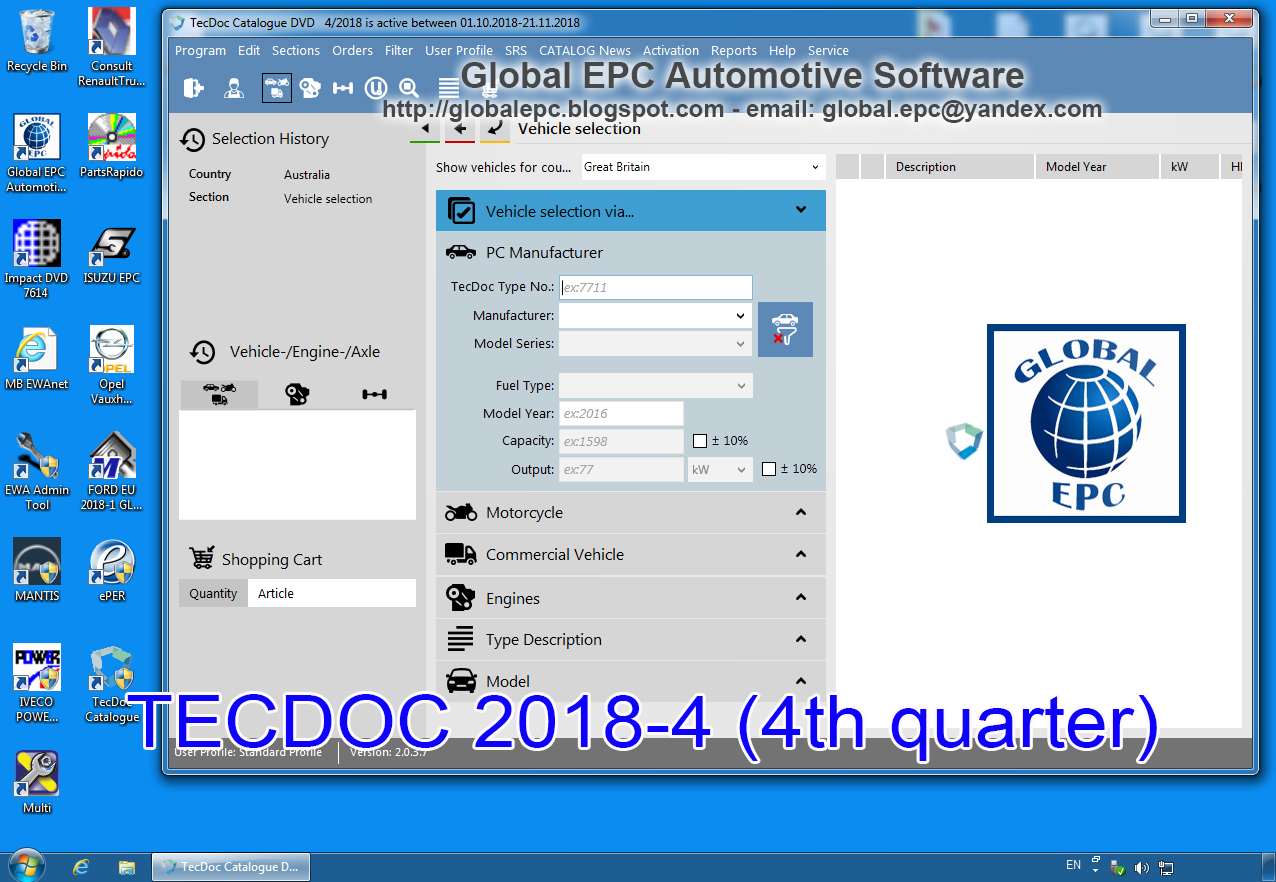Click the yellow-underlined return arrow button
The width and height of the screenshot is (1276, 882).
click(x=495, y=129)
